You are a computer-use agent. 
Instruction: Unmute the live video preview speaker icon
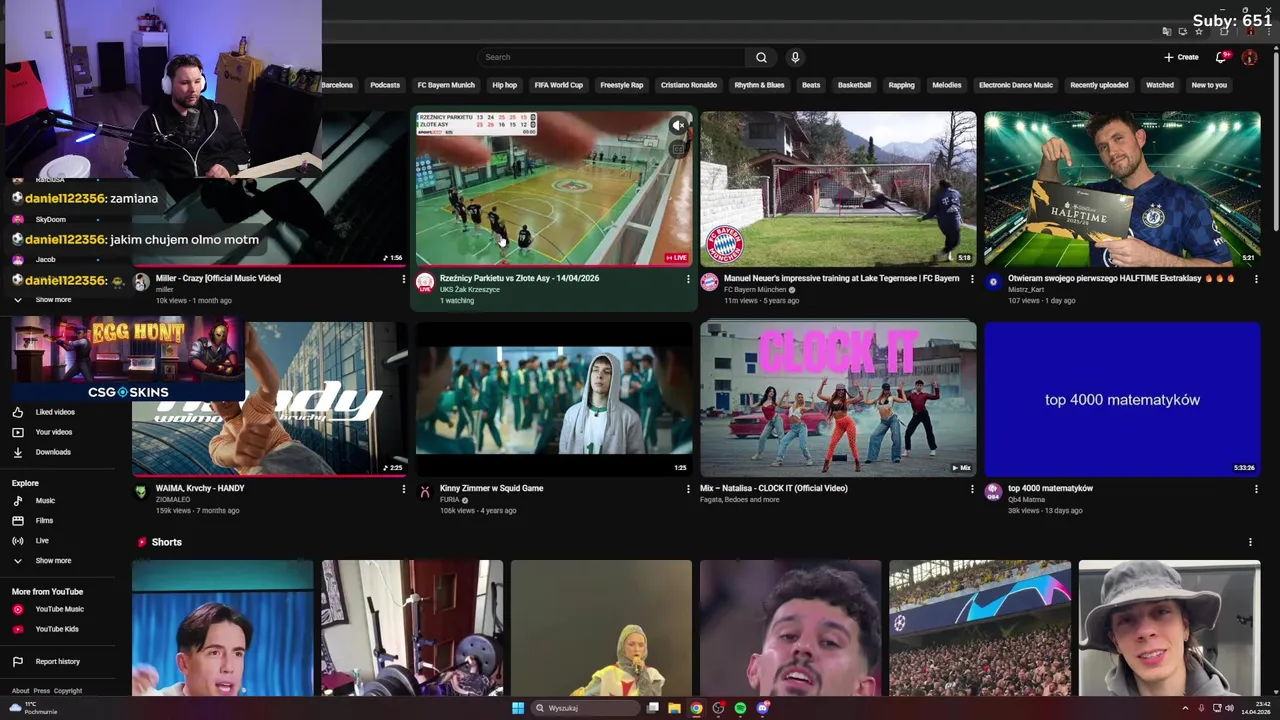pyautogui.click(x=678, y=126)
